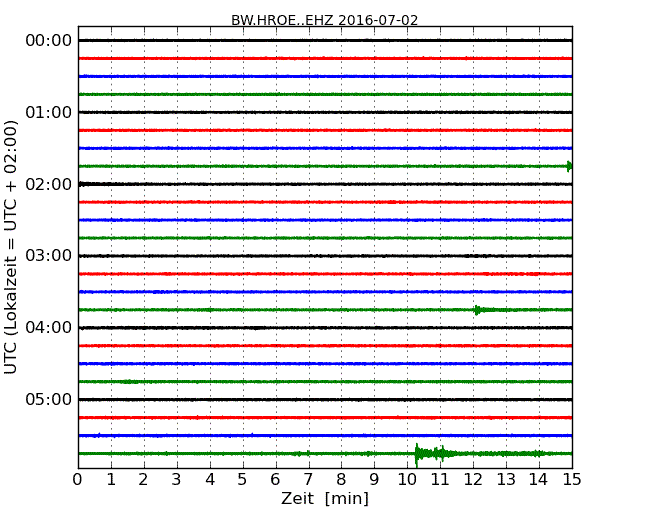Click the signal onset at the end of 01:45 trace

click(570, 166)
